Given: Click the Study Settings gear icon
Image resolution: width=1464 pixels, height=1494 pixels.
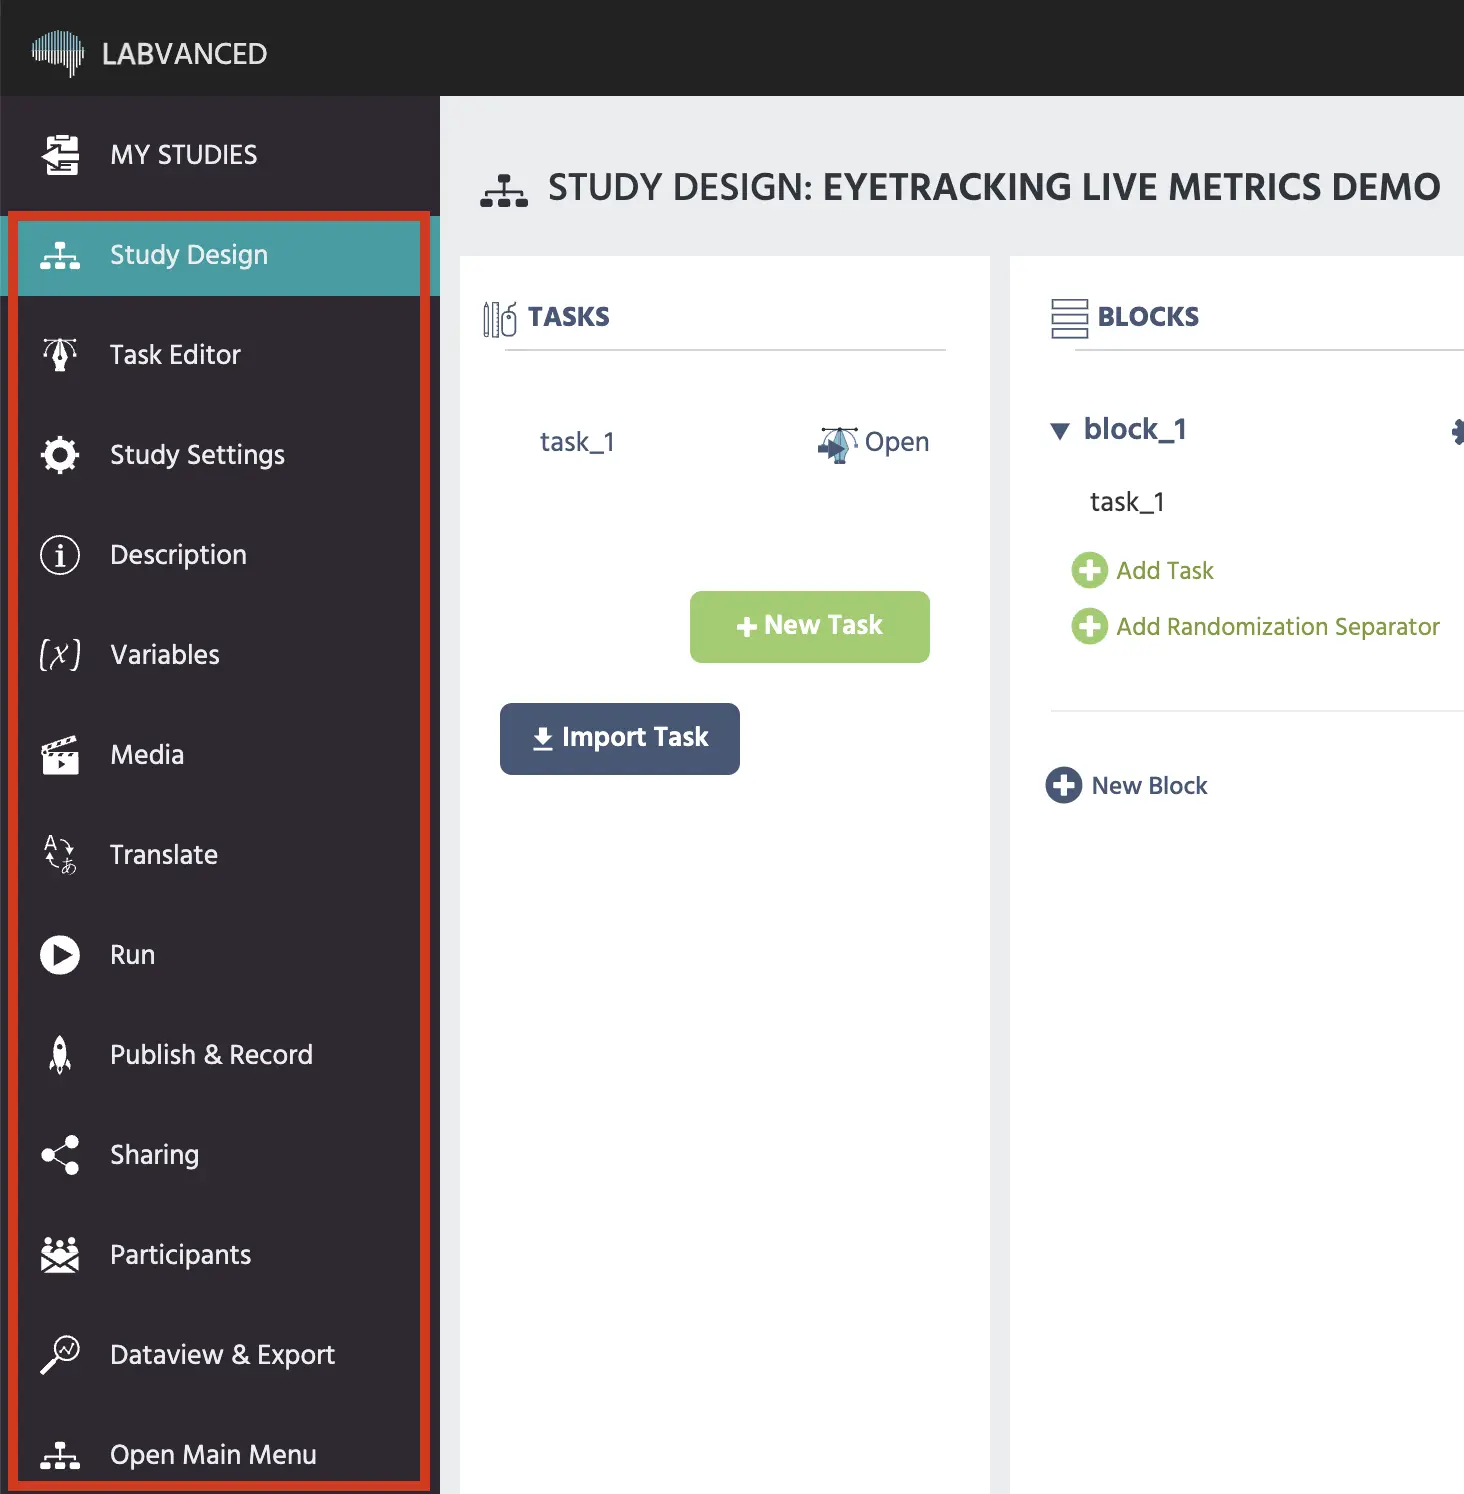Looking at the screenshot, I should point(60,455).
